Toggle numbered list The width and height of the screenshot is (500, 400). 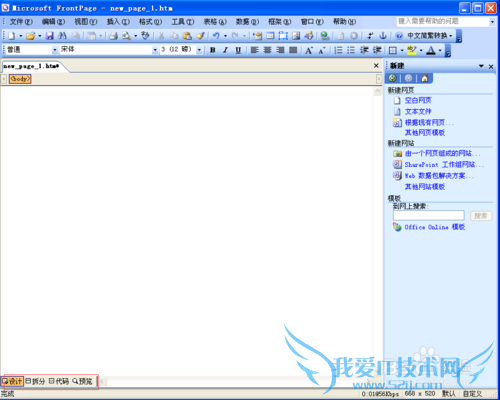click(x=338, y=50)
